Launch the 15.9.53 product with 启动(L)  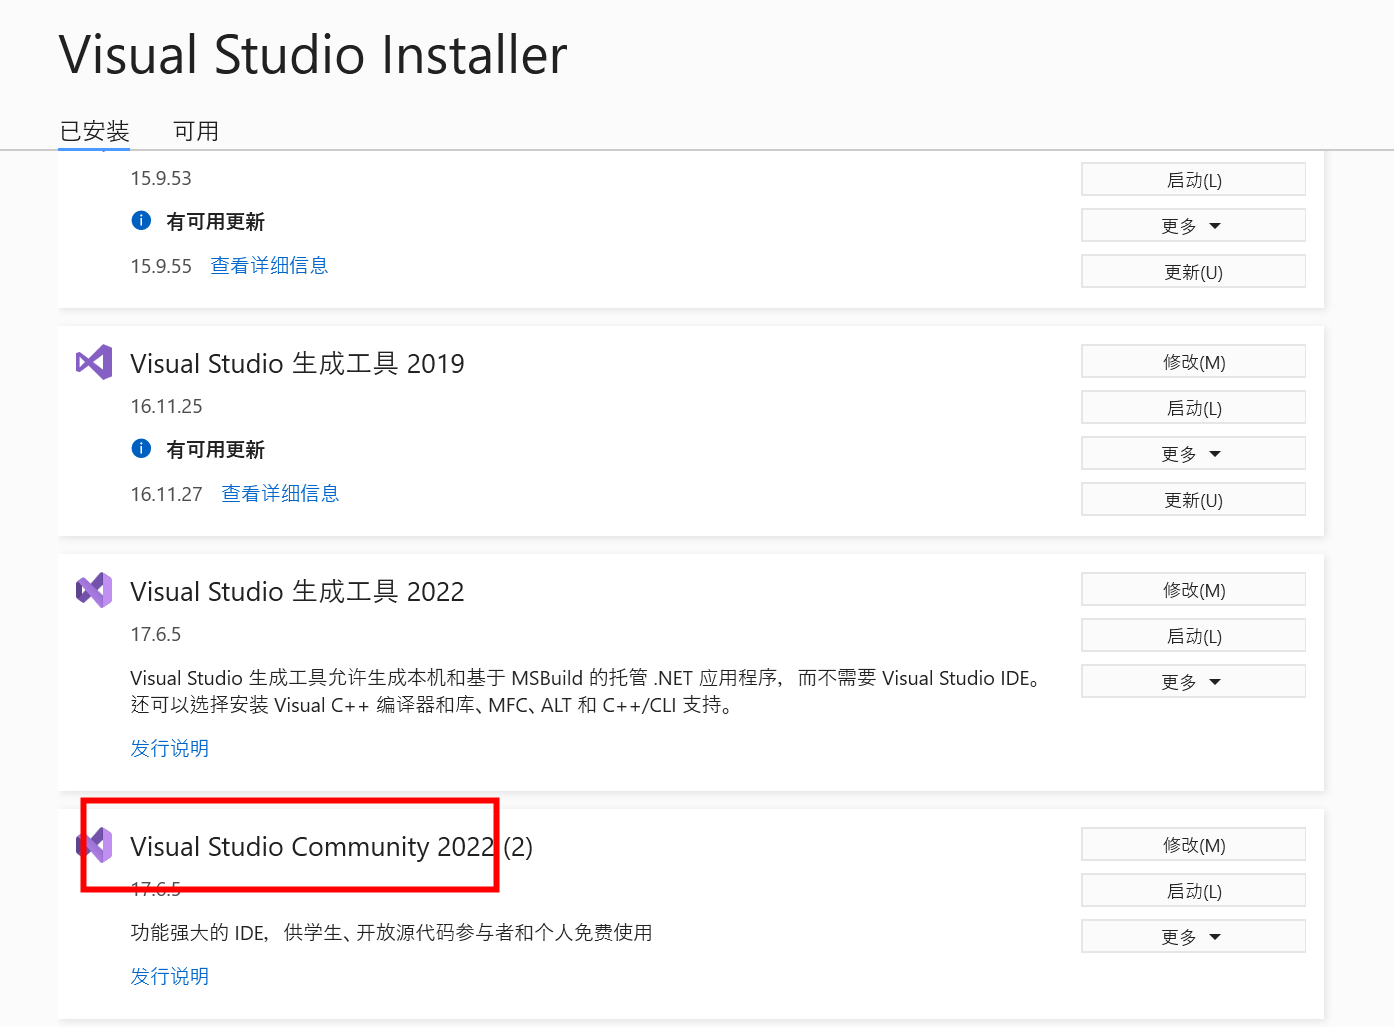pyautogui.click(x=1193, y=180)
